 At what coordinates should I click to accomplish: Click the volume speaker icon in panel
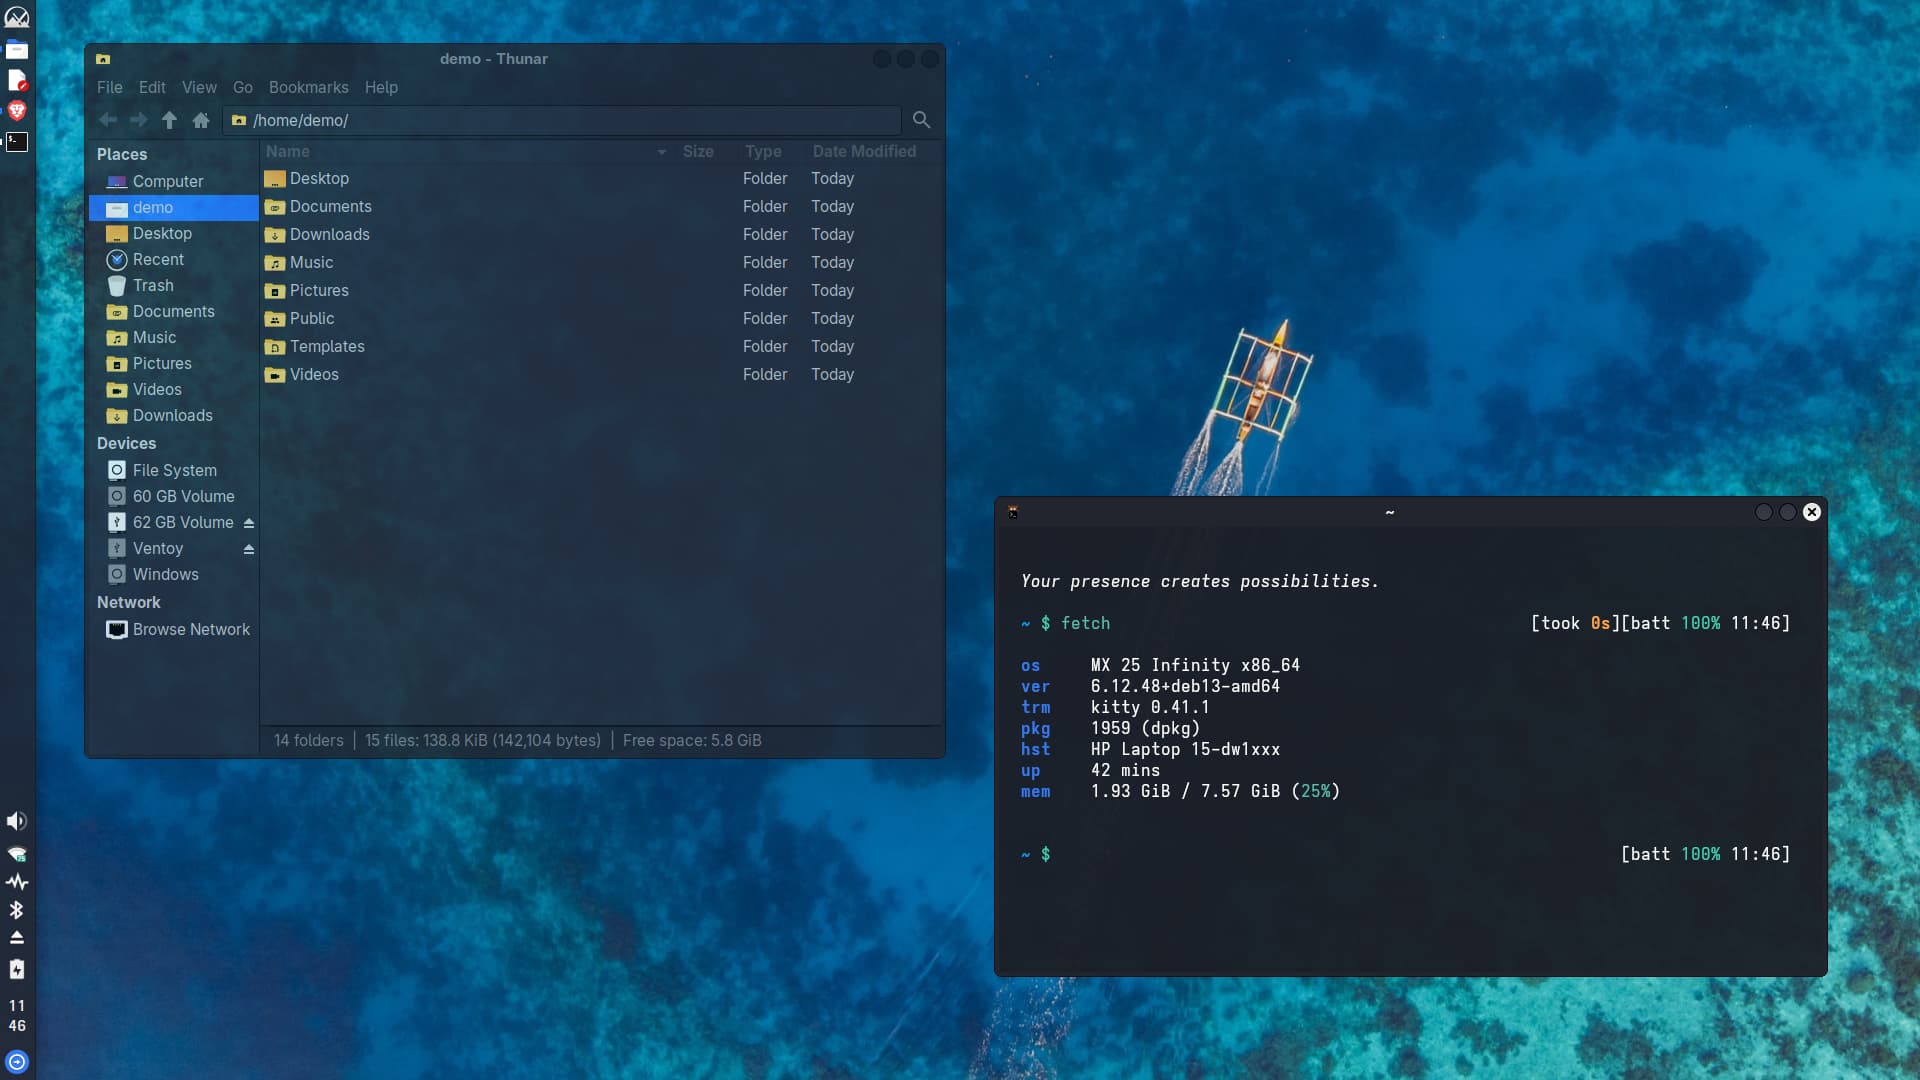(17, 821)
